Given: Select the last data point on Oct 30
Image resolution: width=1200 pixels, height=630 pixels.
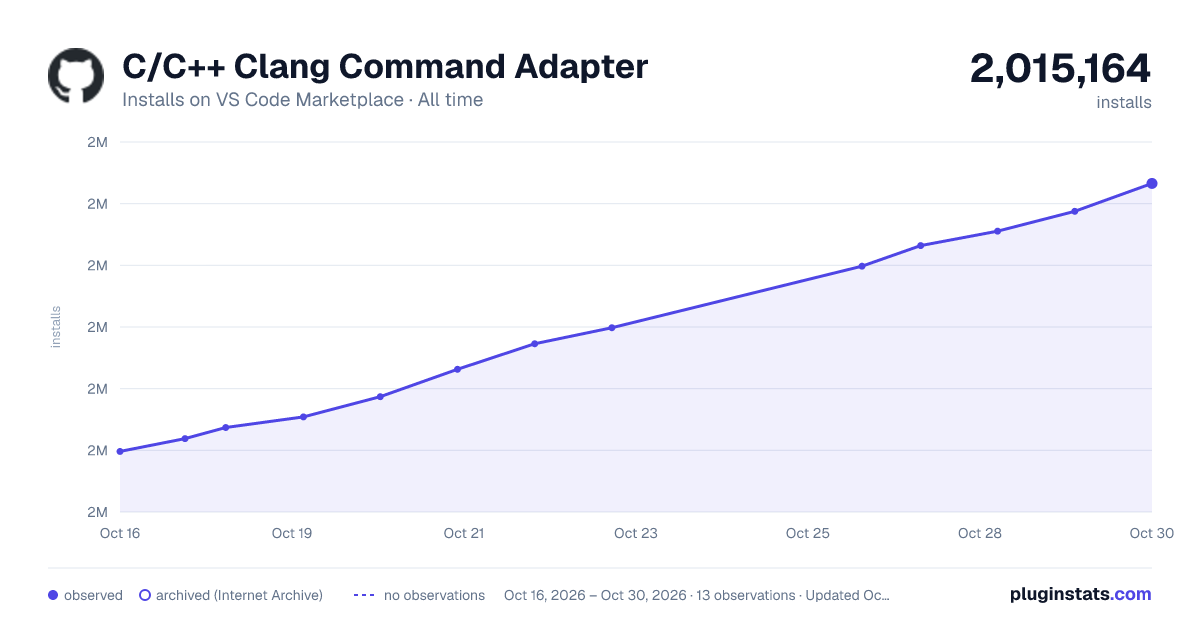Looking at the screenshot, I should (x=1152, y=183).
